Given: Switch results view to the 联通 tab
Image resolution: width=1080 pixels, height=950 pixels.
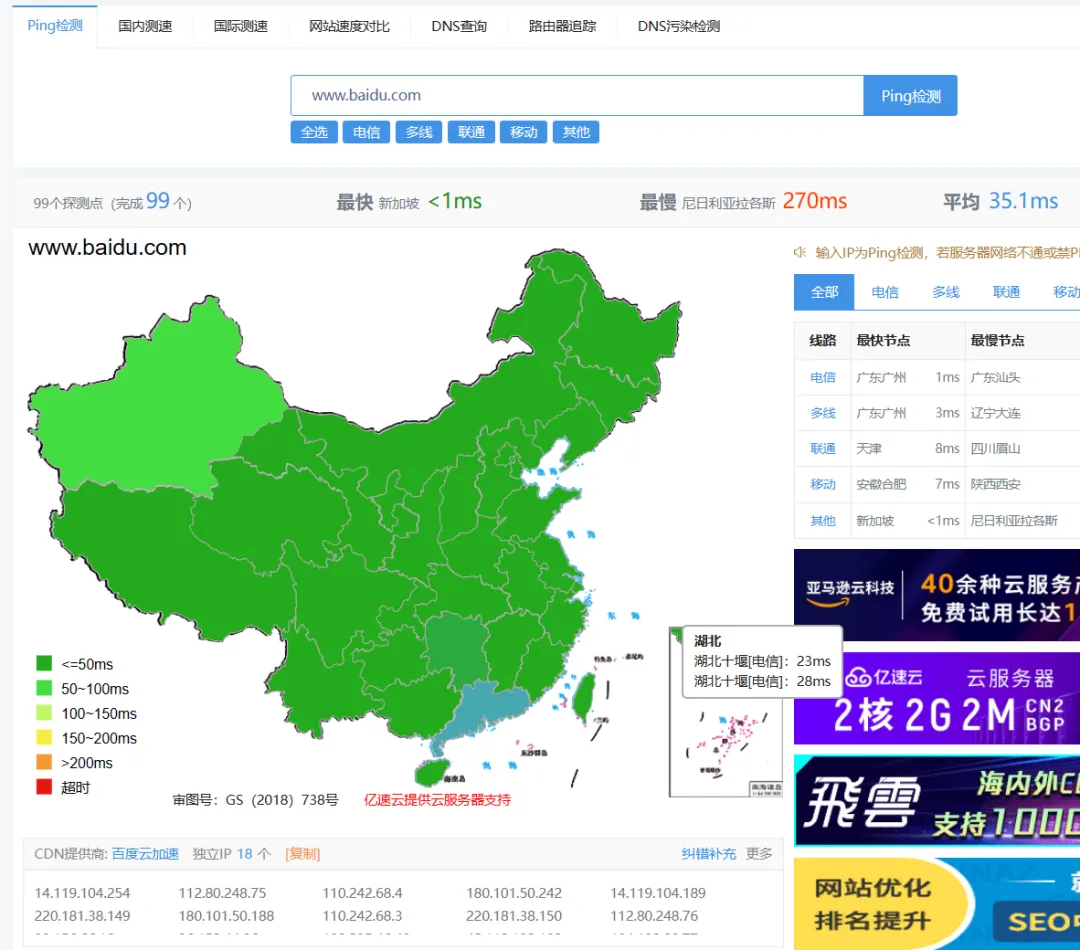Looking at the screenshot, I should coord(1006,292).
